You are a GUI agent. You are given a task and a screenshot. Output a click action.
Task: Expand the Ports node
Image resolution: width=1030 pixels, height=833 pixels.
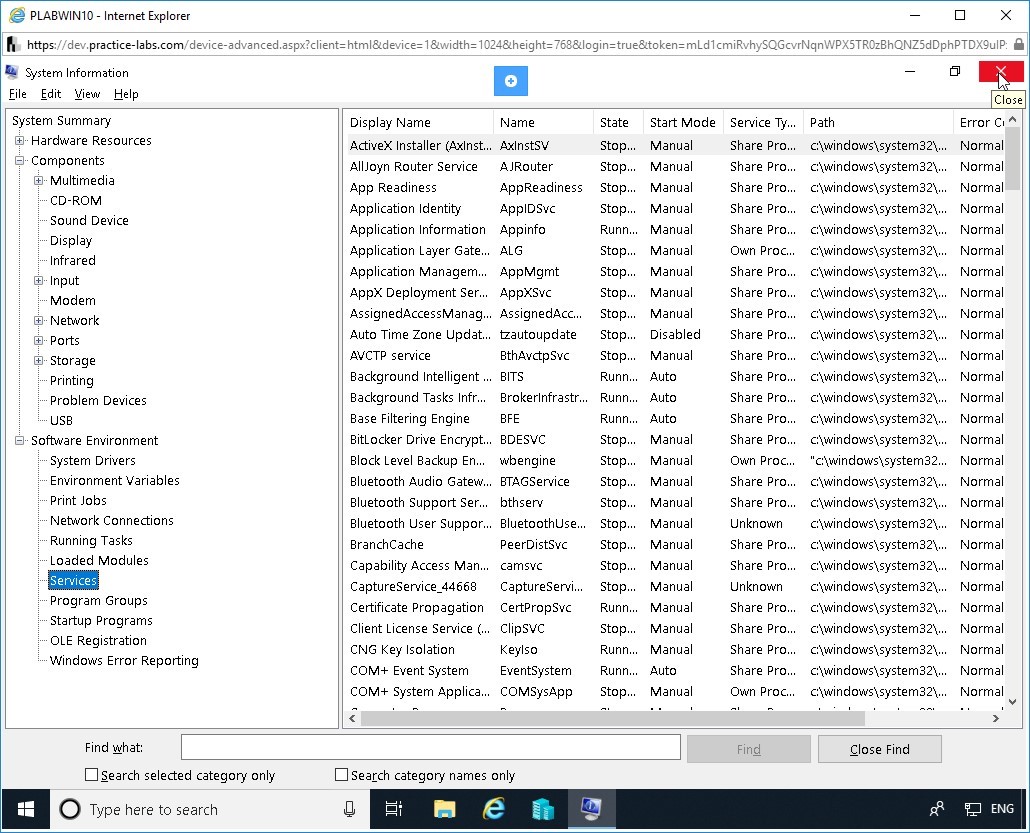tap(39, 340)
